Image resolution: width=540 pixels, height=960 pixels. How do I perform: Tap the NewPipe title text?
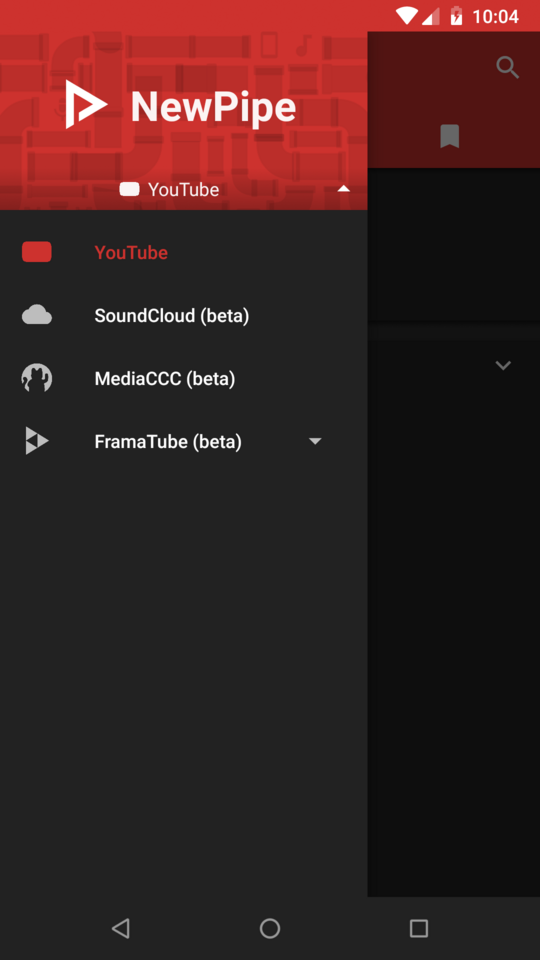point(214,108)
